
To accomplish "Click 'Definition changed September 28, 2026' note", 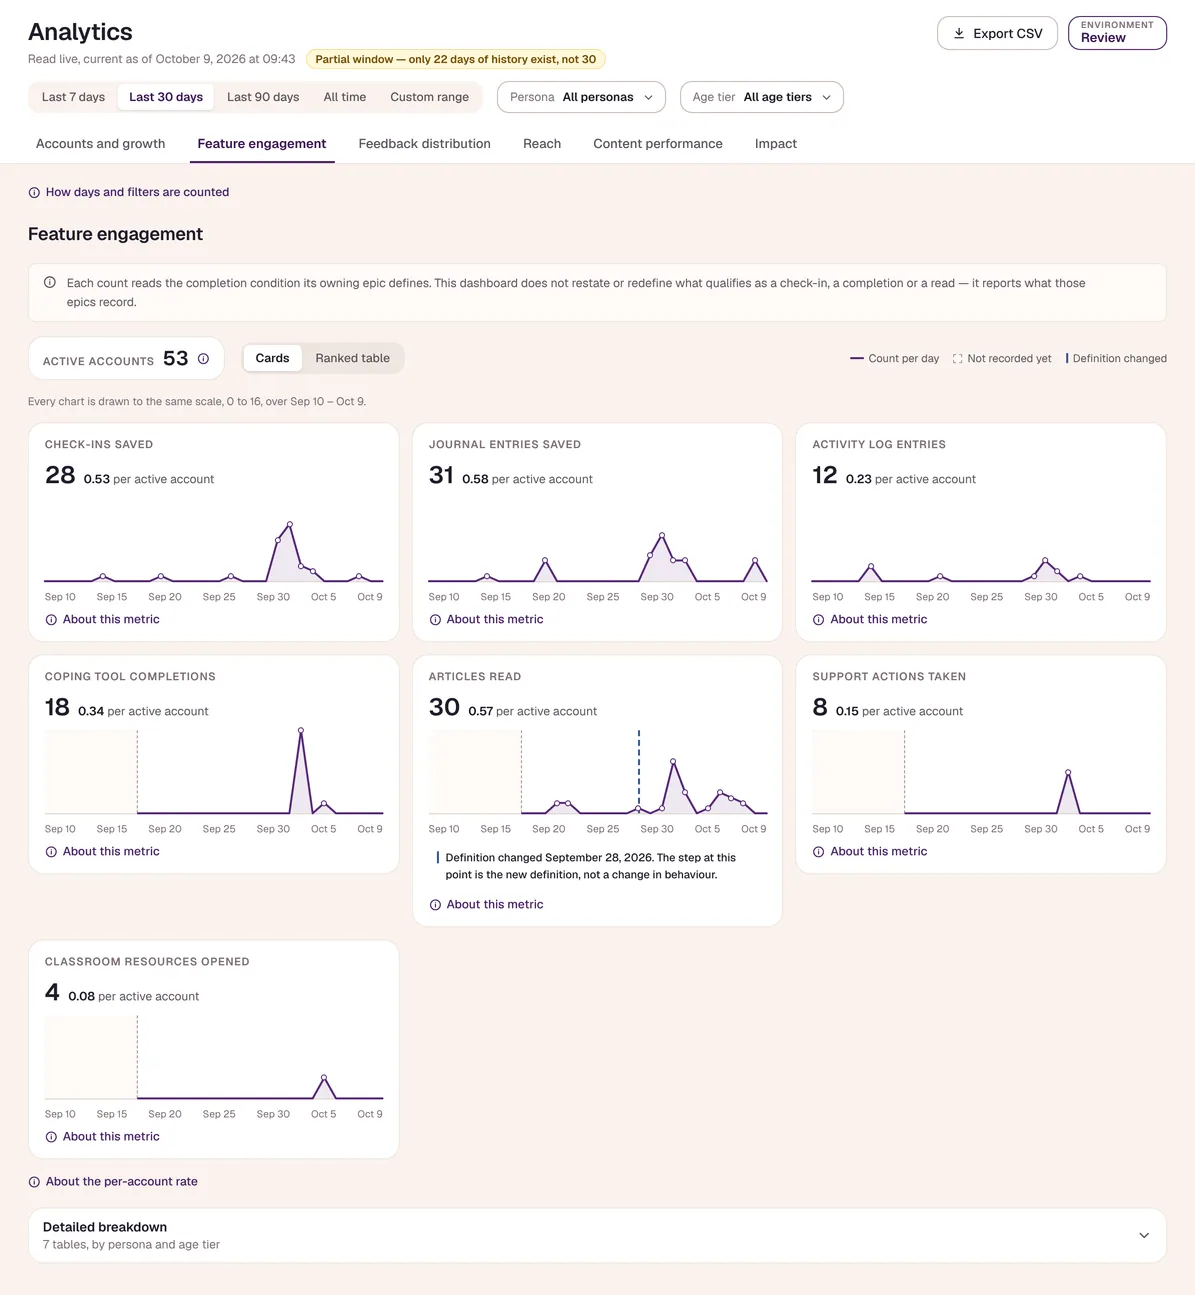I will pos(590,866).
